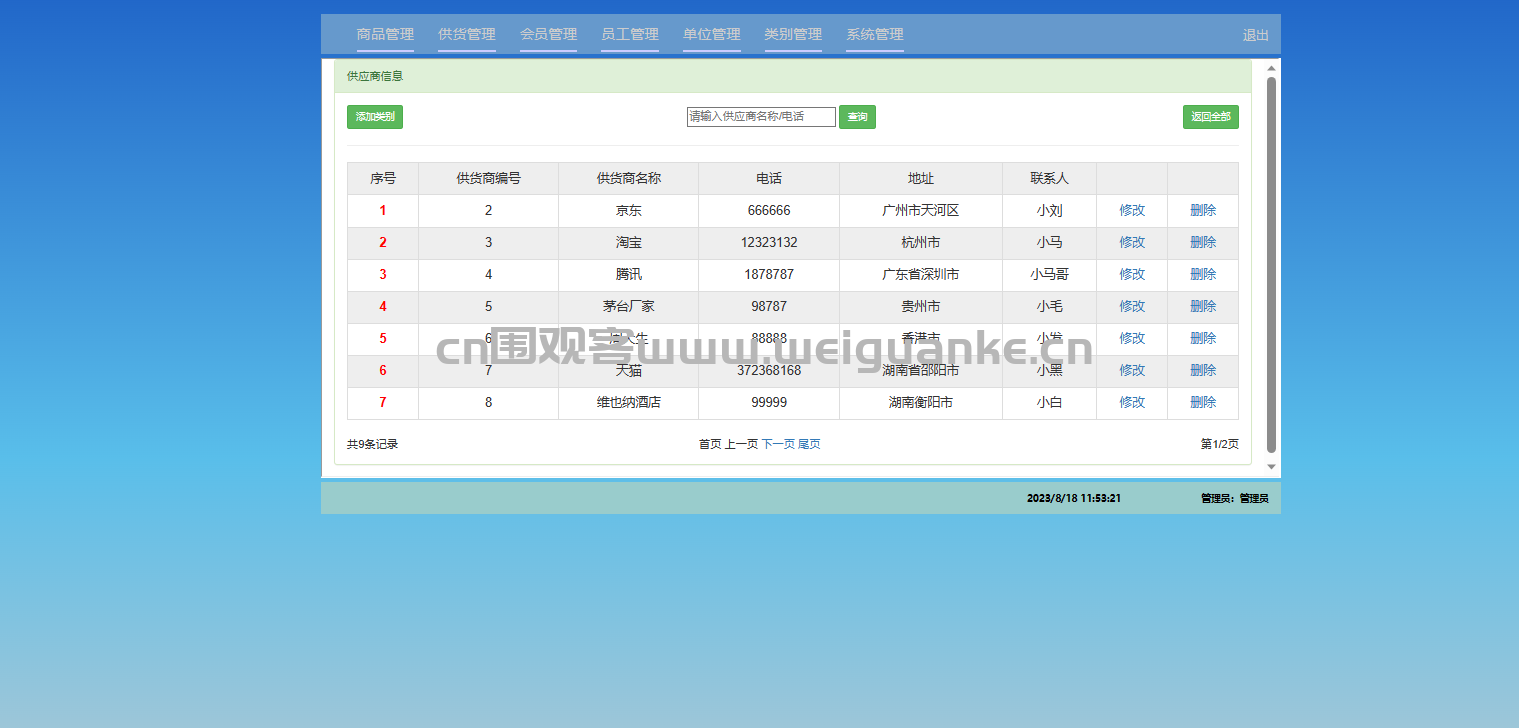Click the 供货商编号 column header
Viewport: 1519px width, 728px height.
pos(489,178)
